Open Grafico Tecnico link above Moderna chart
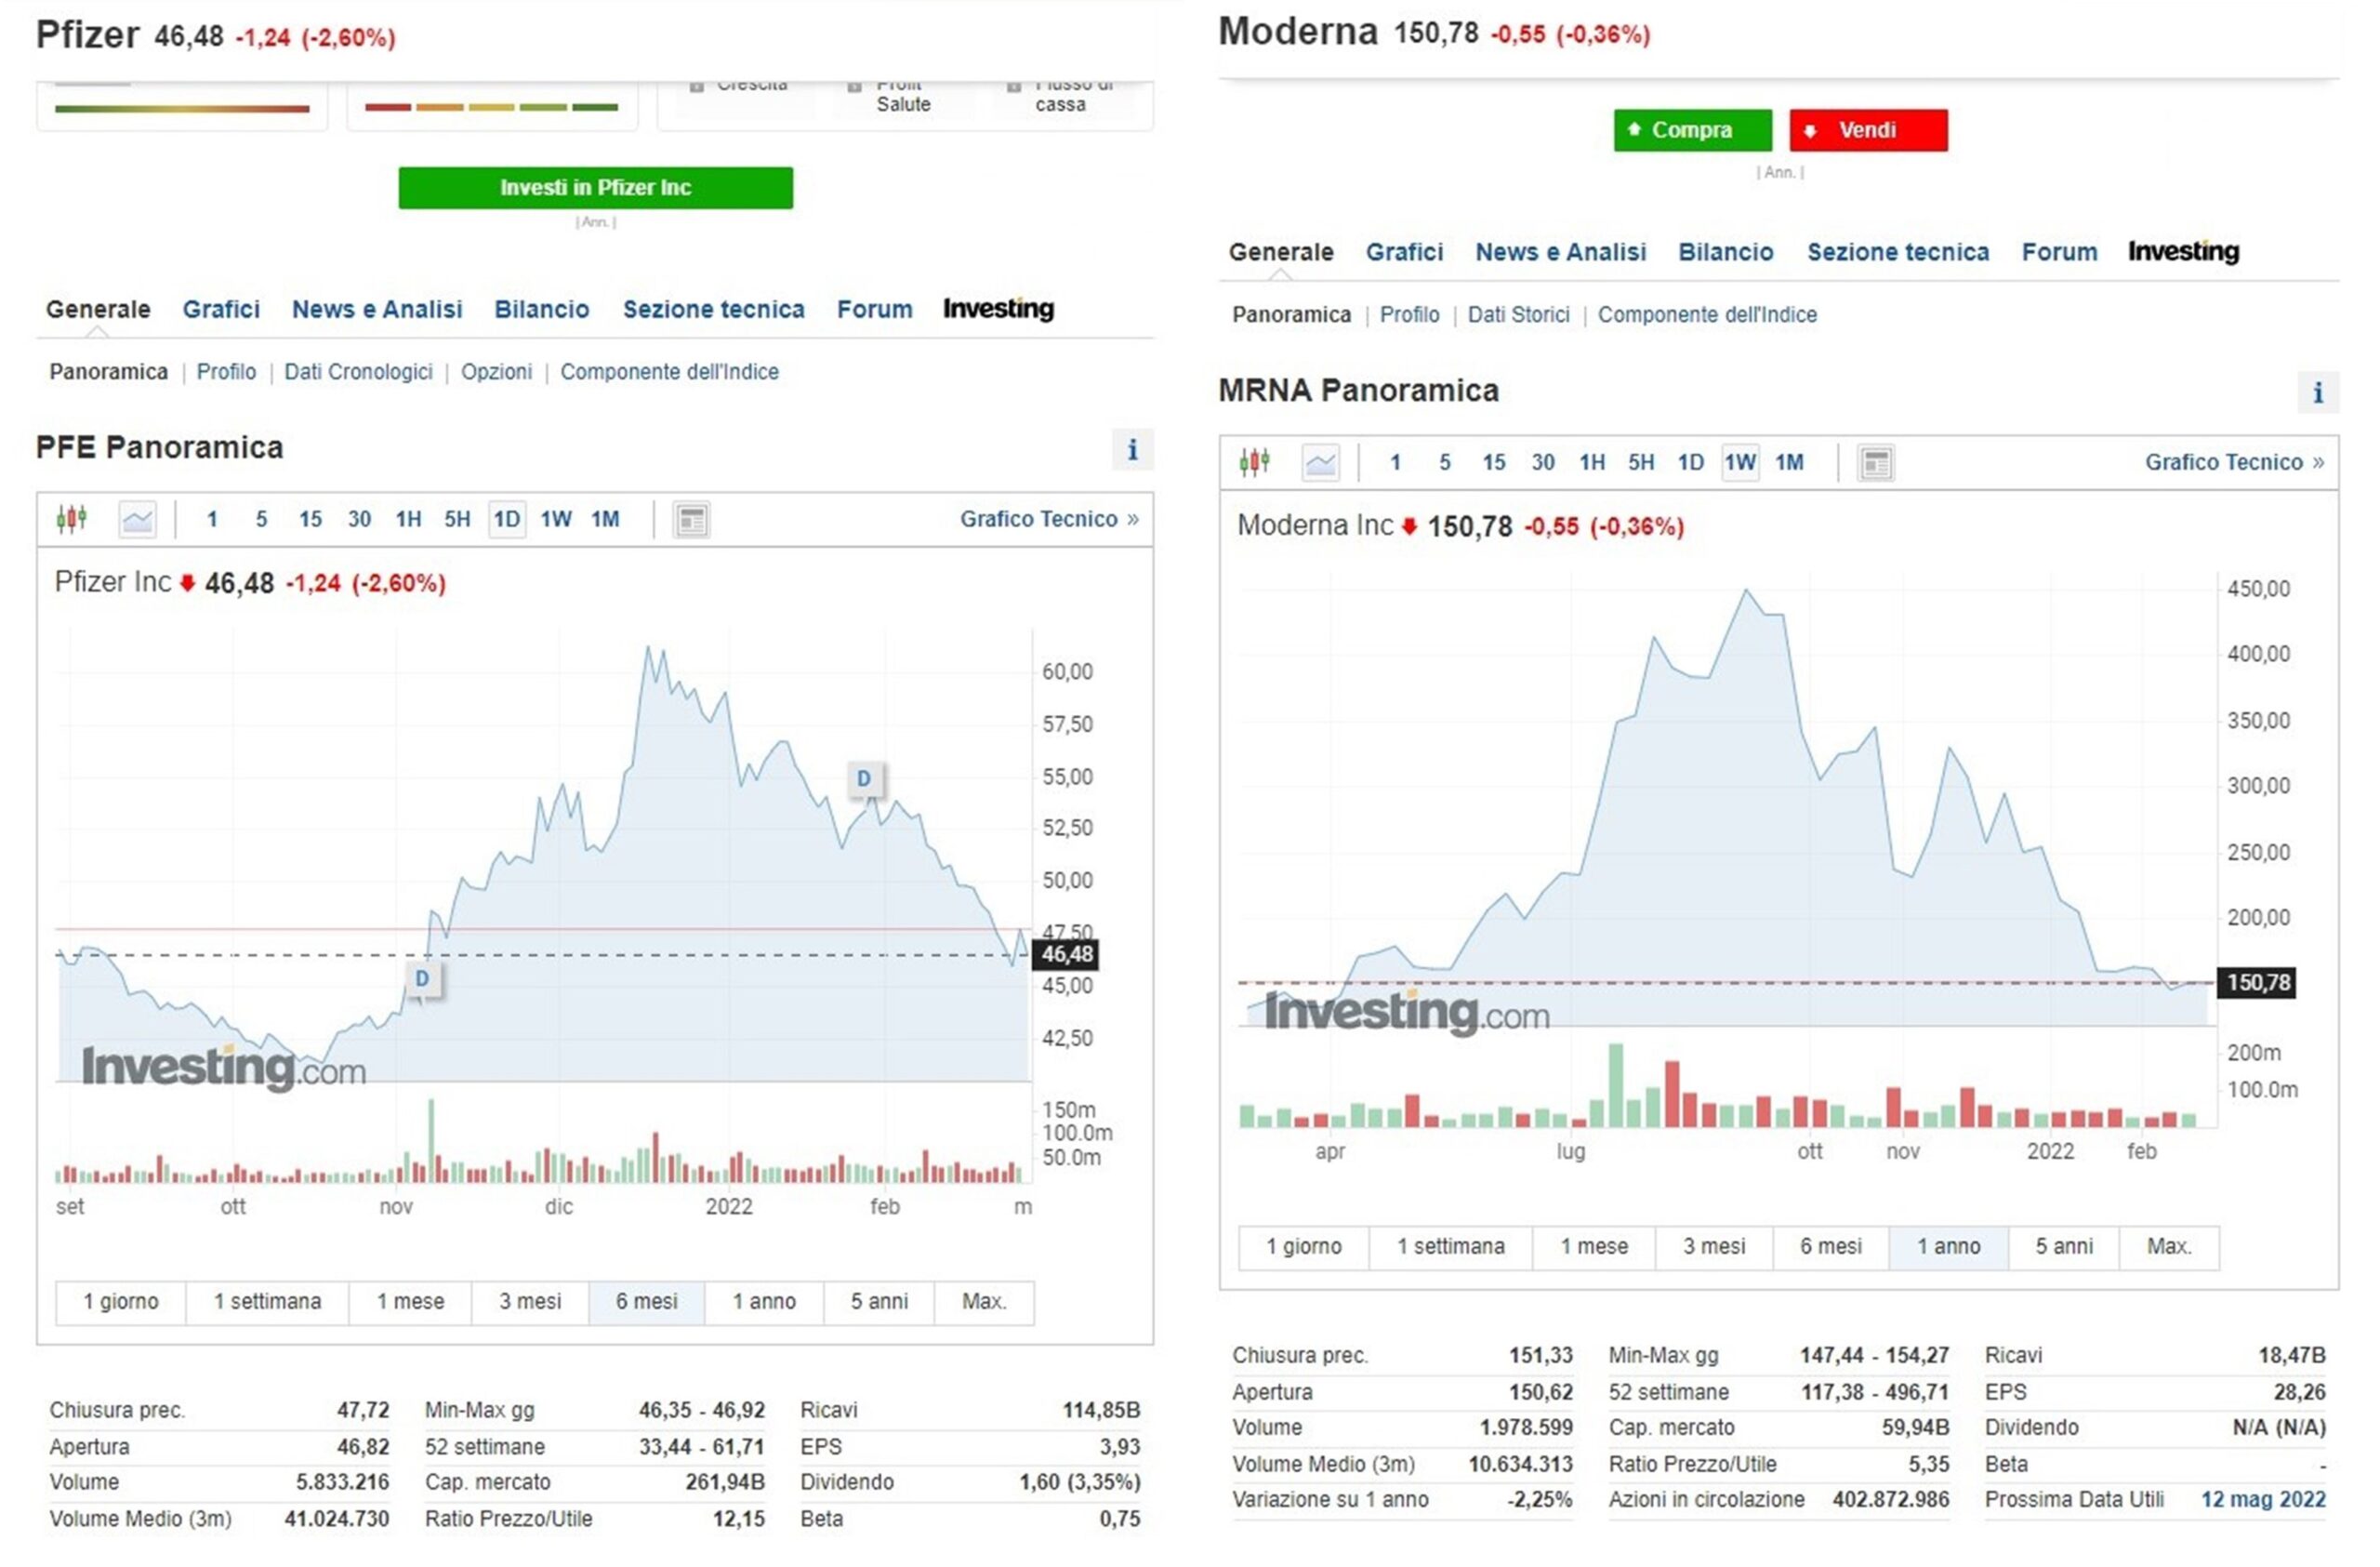Image resolution: width=2380 pixels, height=1567 pixels. pyautogui.click(x=2233, y=462)
